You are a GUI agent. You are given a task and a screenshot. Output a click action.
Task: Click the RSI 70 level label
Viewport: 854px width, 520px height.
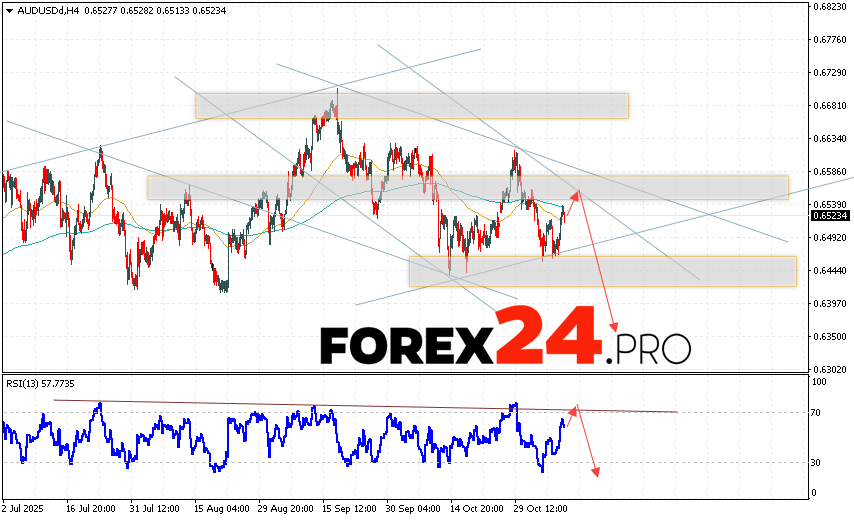pyautogui.click(x=817, y=412)
